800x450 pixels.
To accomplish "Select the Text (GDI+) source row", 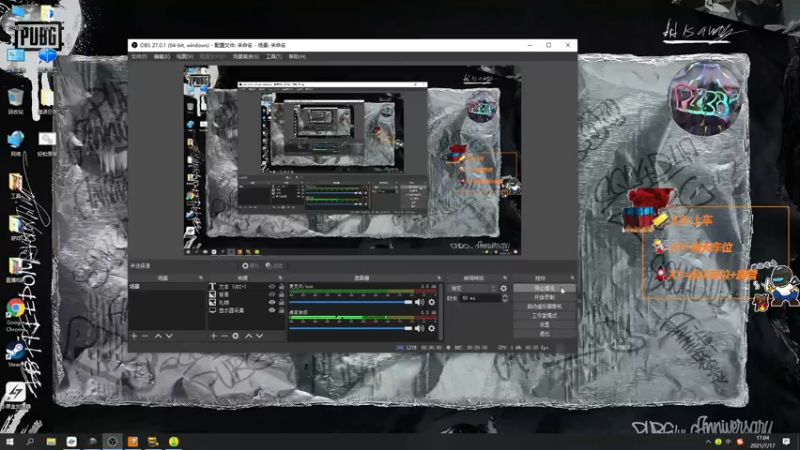I will coord(246,287).
